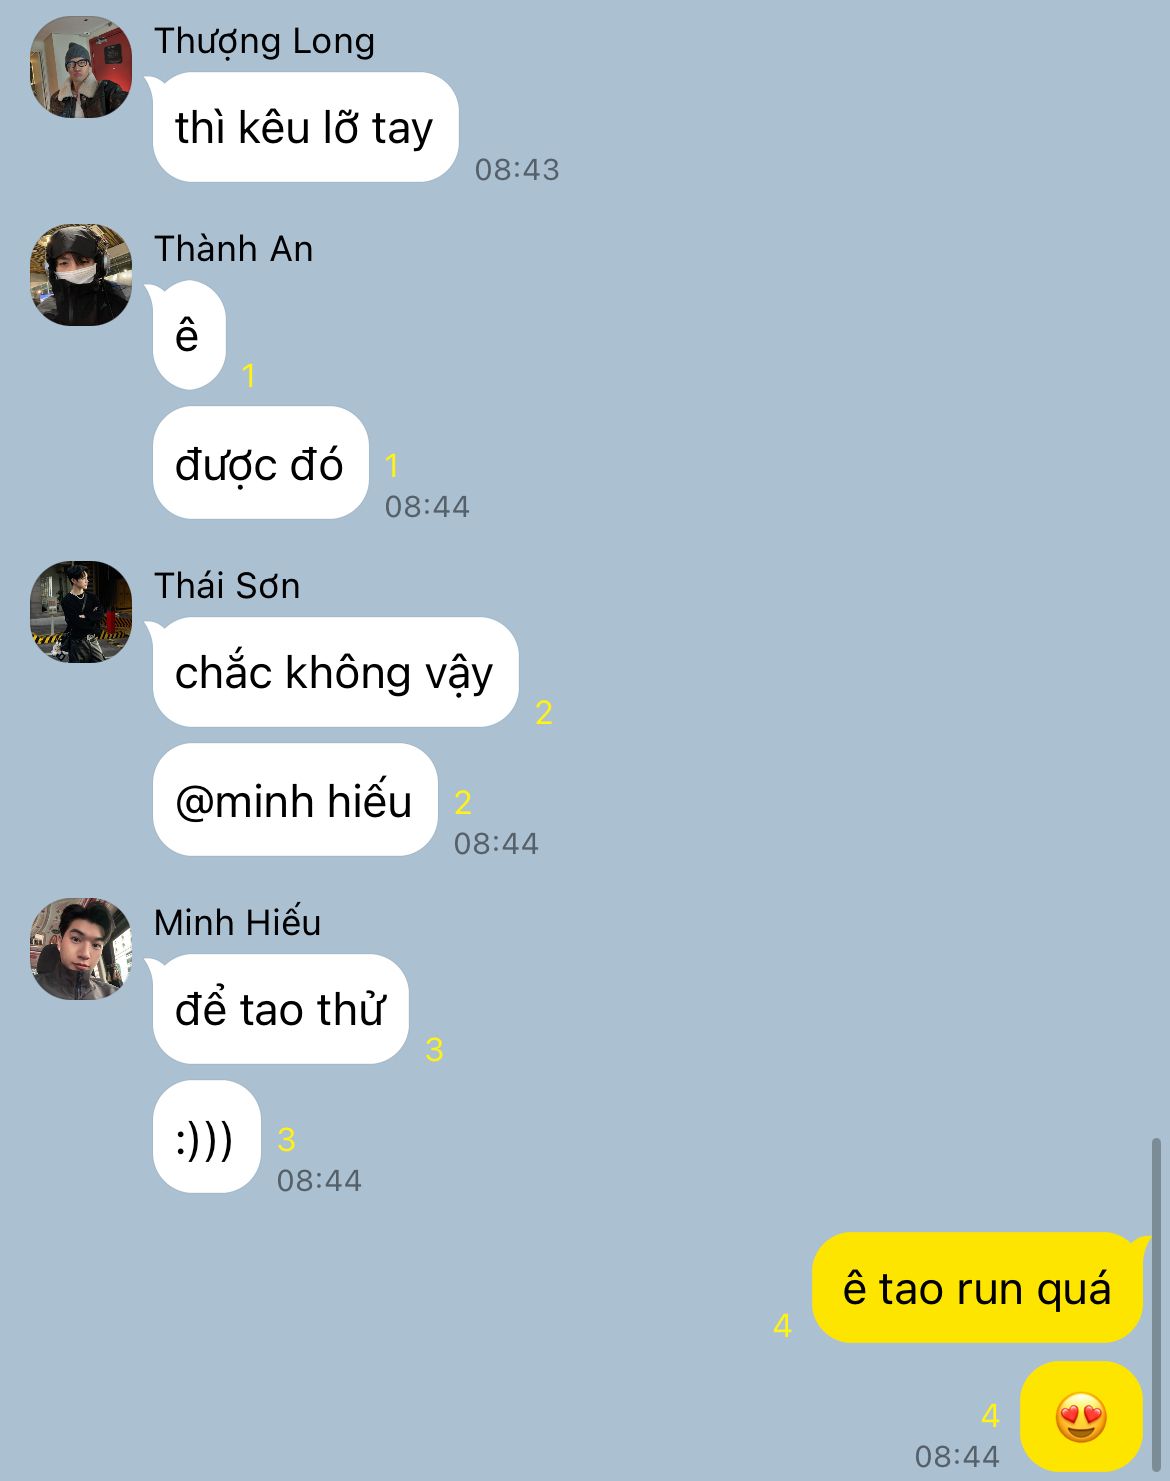This screenshot has width=1170, height=1481.
Task: Tap the 'chắc không vậy' message
Action: click(x=335, y=672)
